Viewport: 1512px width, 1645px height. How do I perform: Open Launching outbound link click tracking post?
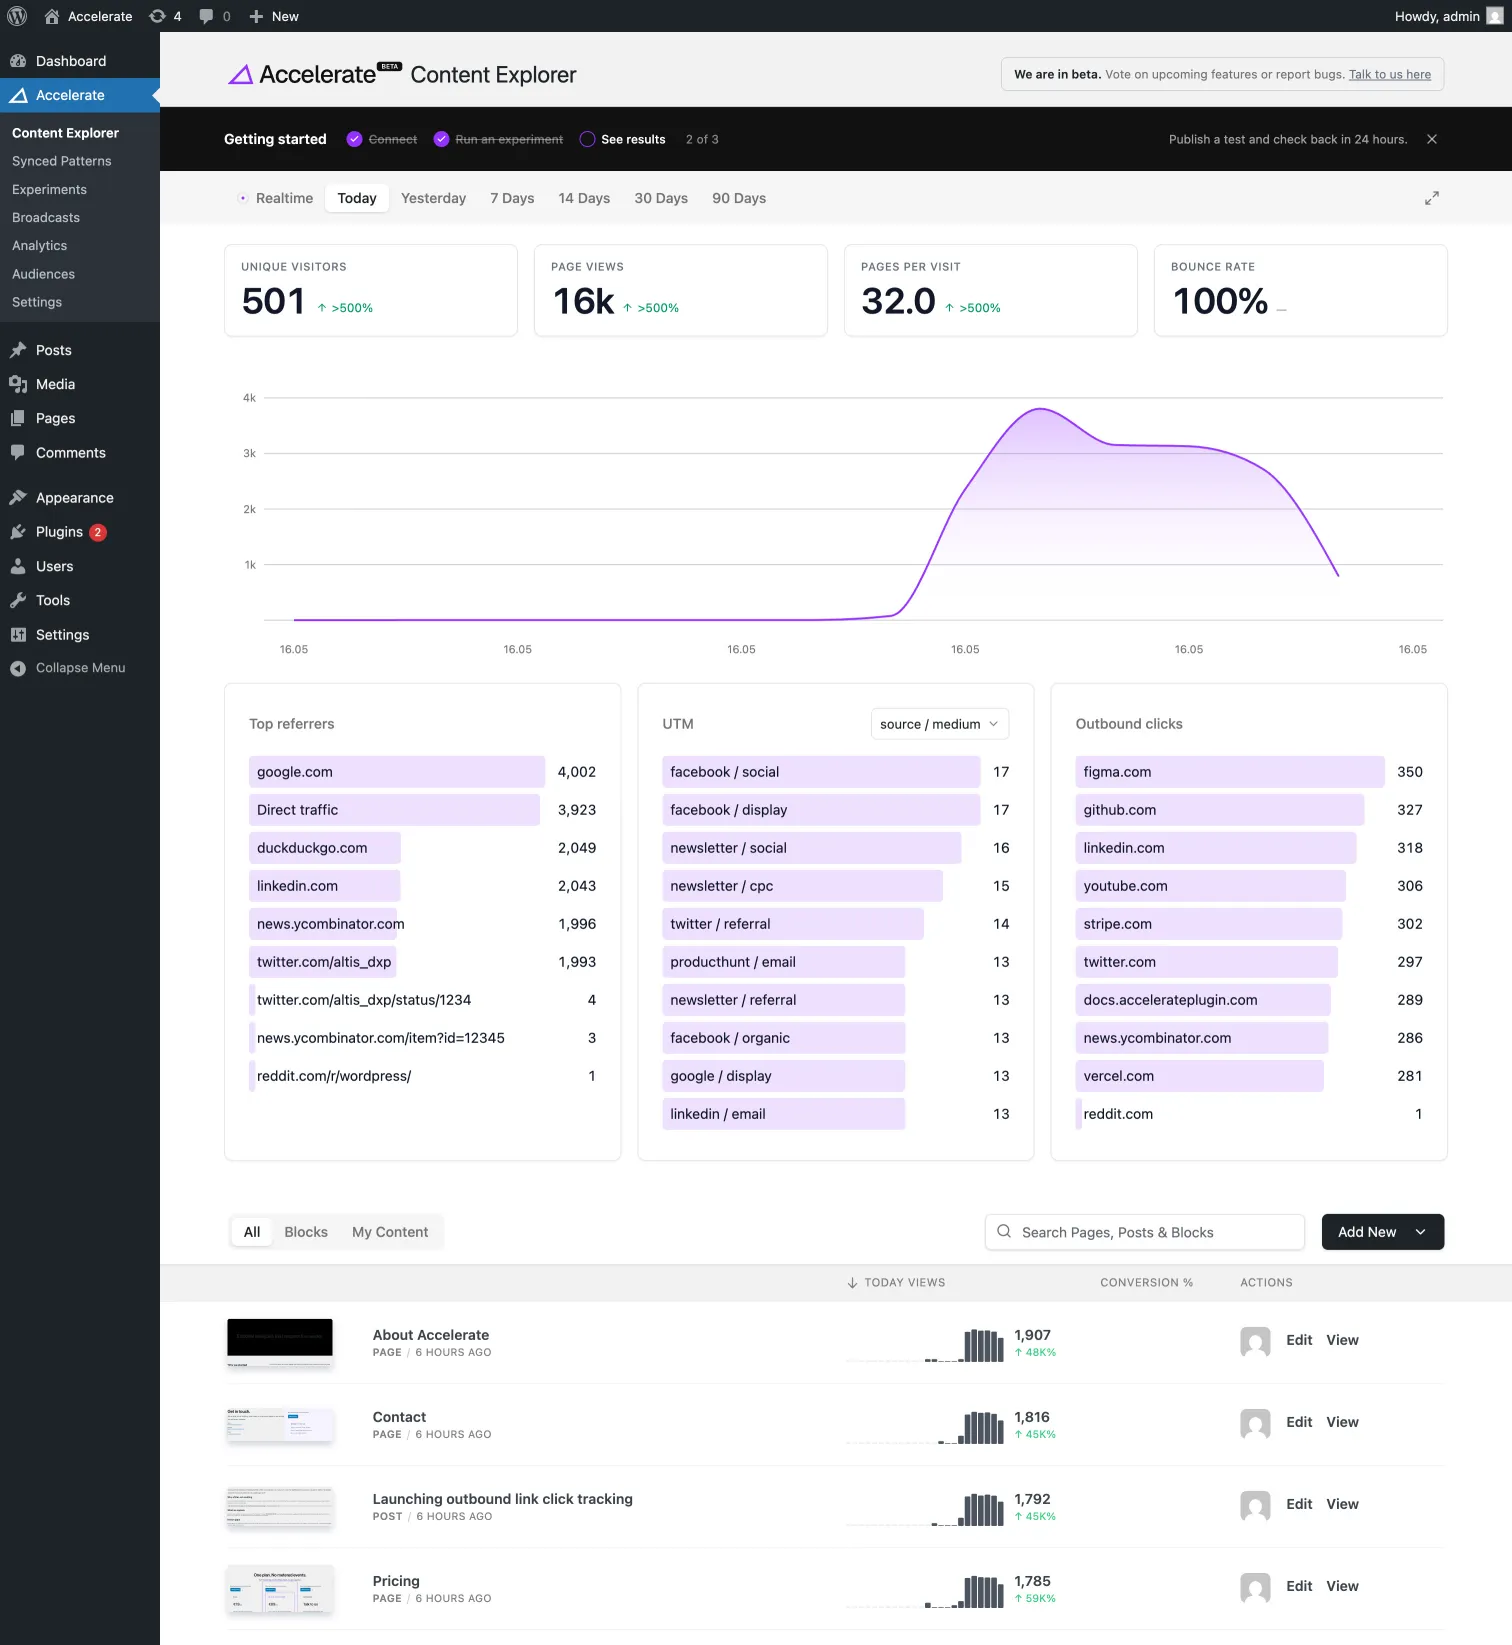point(502,1499)
